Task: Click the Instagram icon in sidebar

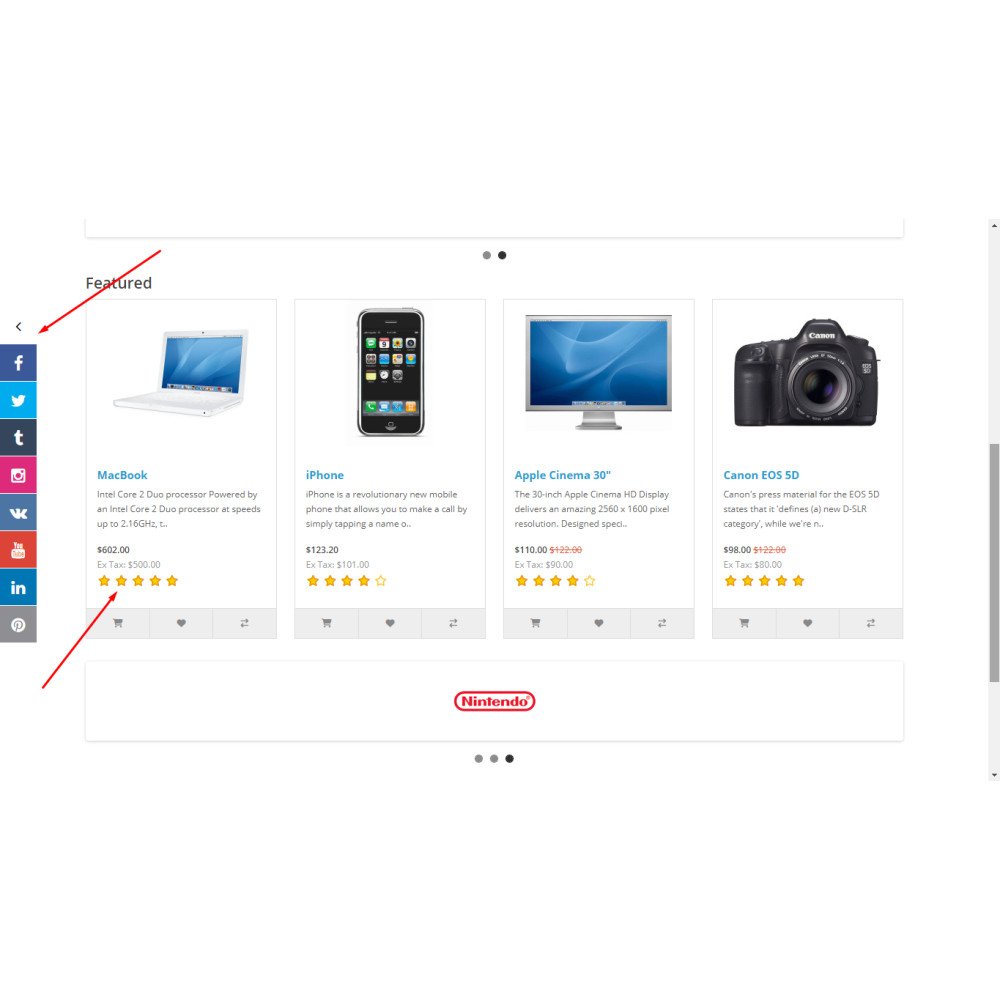Action: pos(18,475)
